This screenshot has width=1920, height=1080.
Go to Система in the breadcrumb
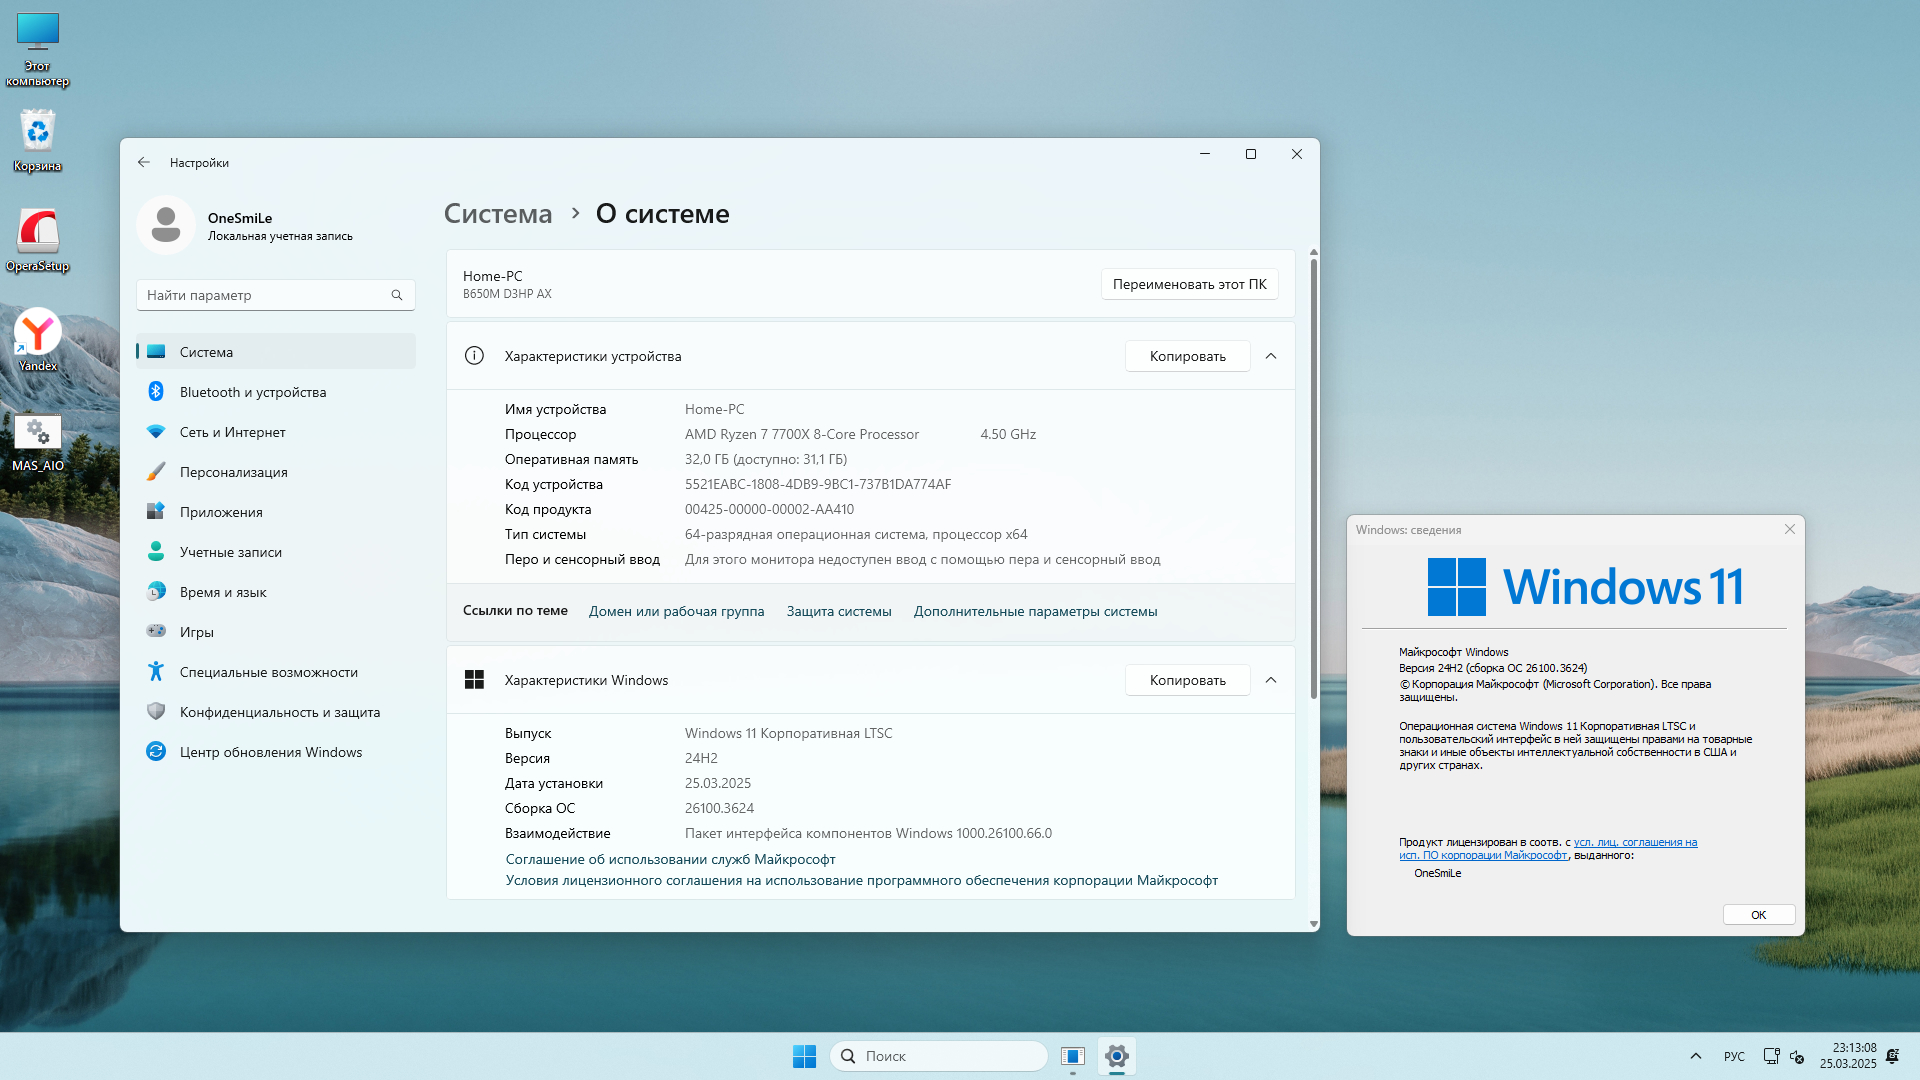498,214
